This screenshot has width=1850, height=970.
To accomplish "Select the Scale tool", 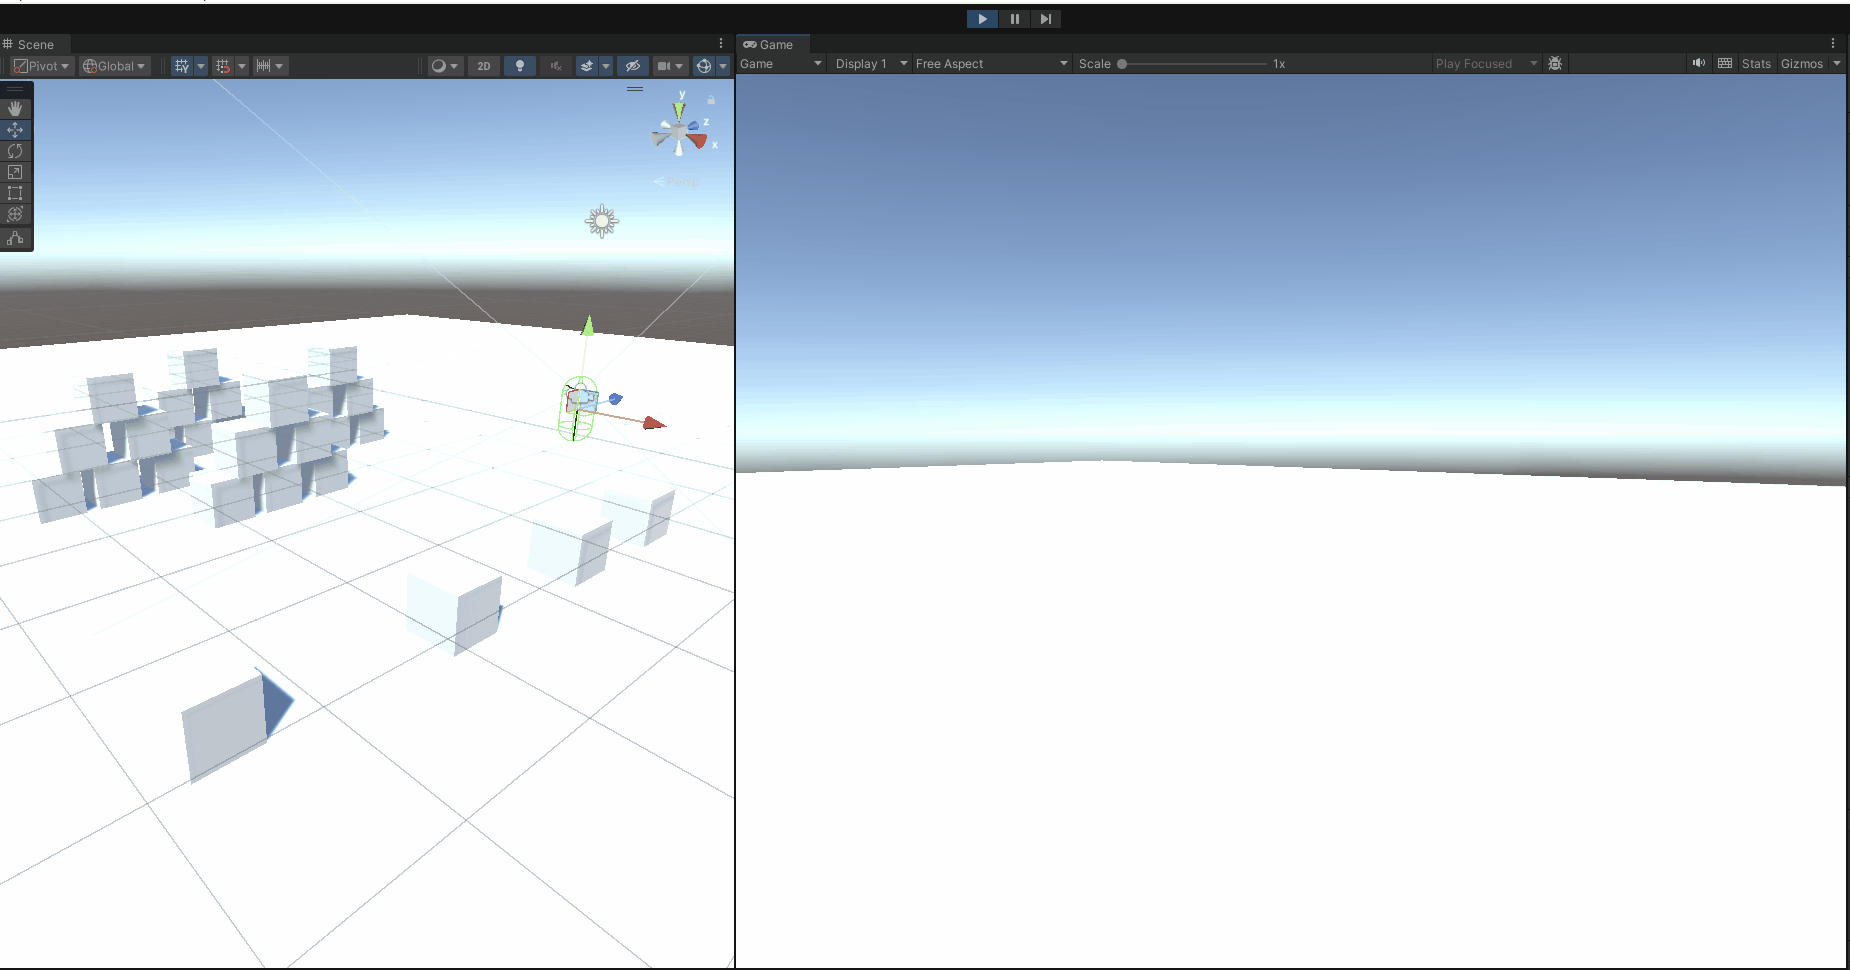I will (15, 172).
